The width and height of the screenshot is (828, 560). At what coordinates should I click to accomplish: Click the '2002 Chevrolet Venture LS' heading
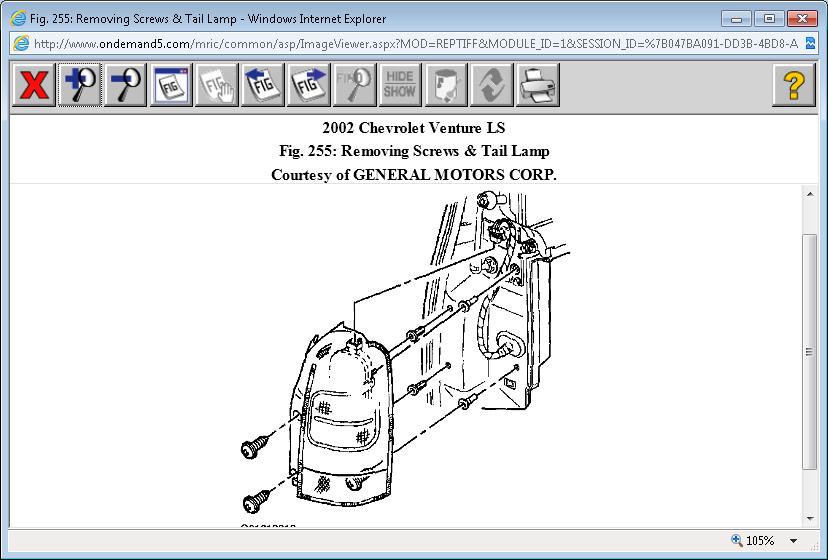414,128
